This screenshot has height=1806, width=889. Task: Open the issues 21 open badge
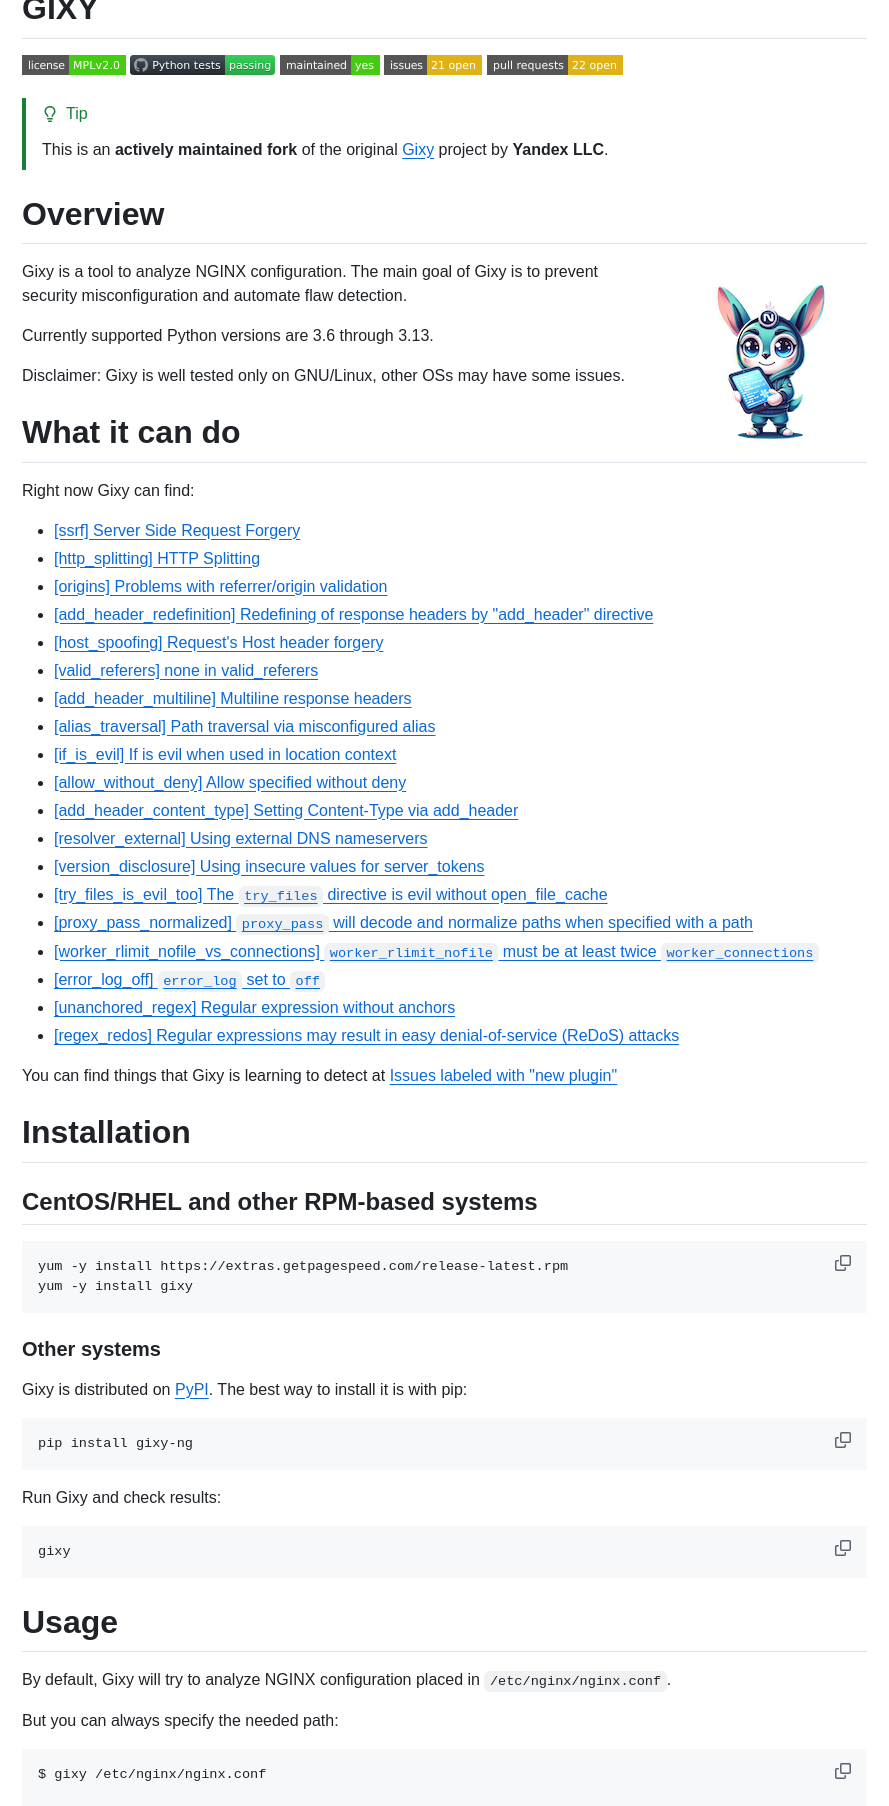(x=433, y=65)
